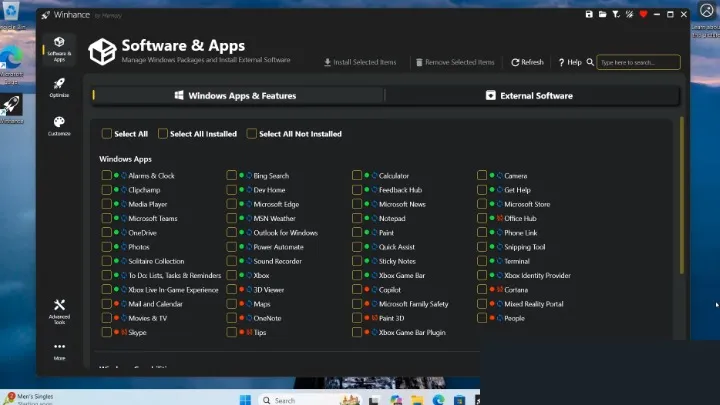
Task: Open Recycle Bin on desktop
Action: 11,15
